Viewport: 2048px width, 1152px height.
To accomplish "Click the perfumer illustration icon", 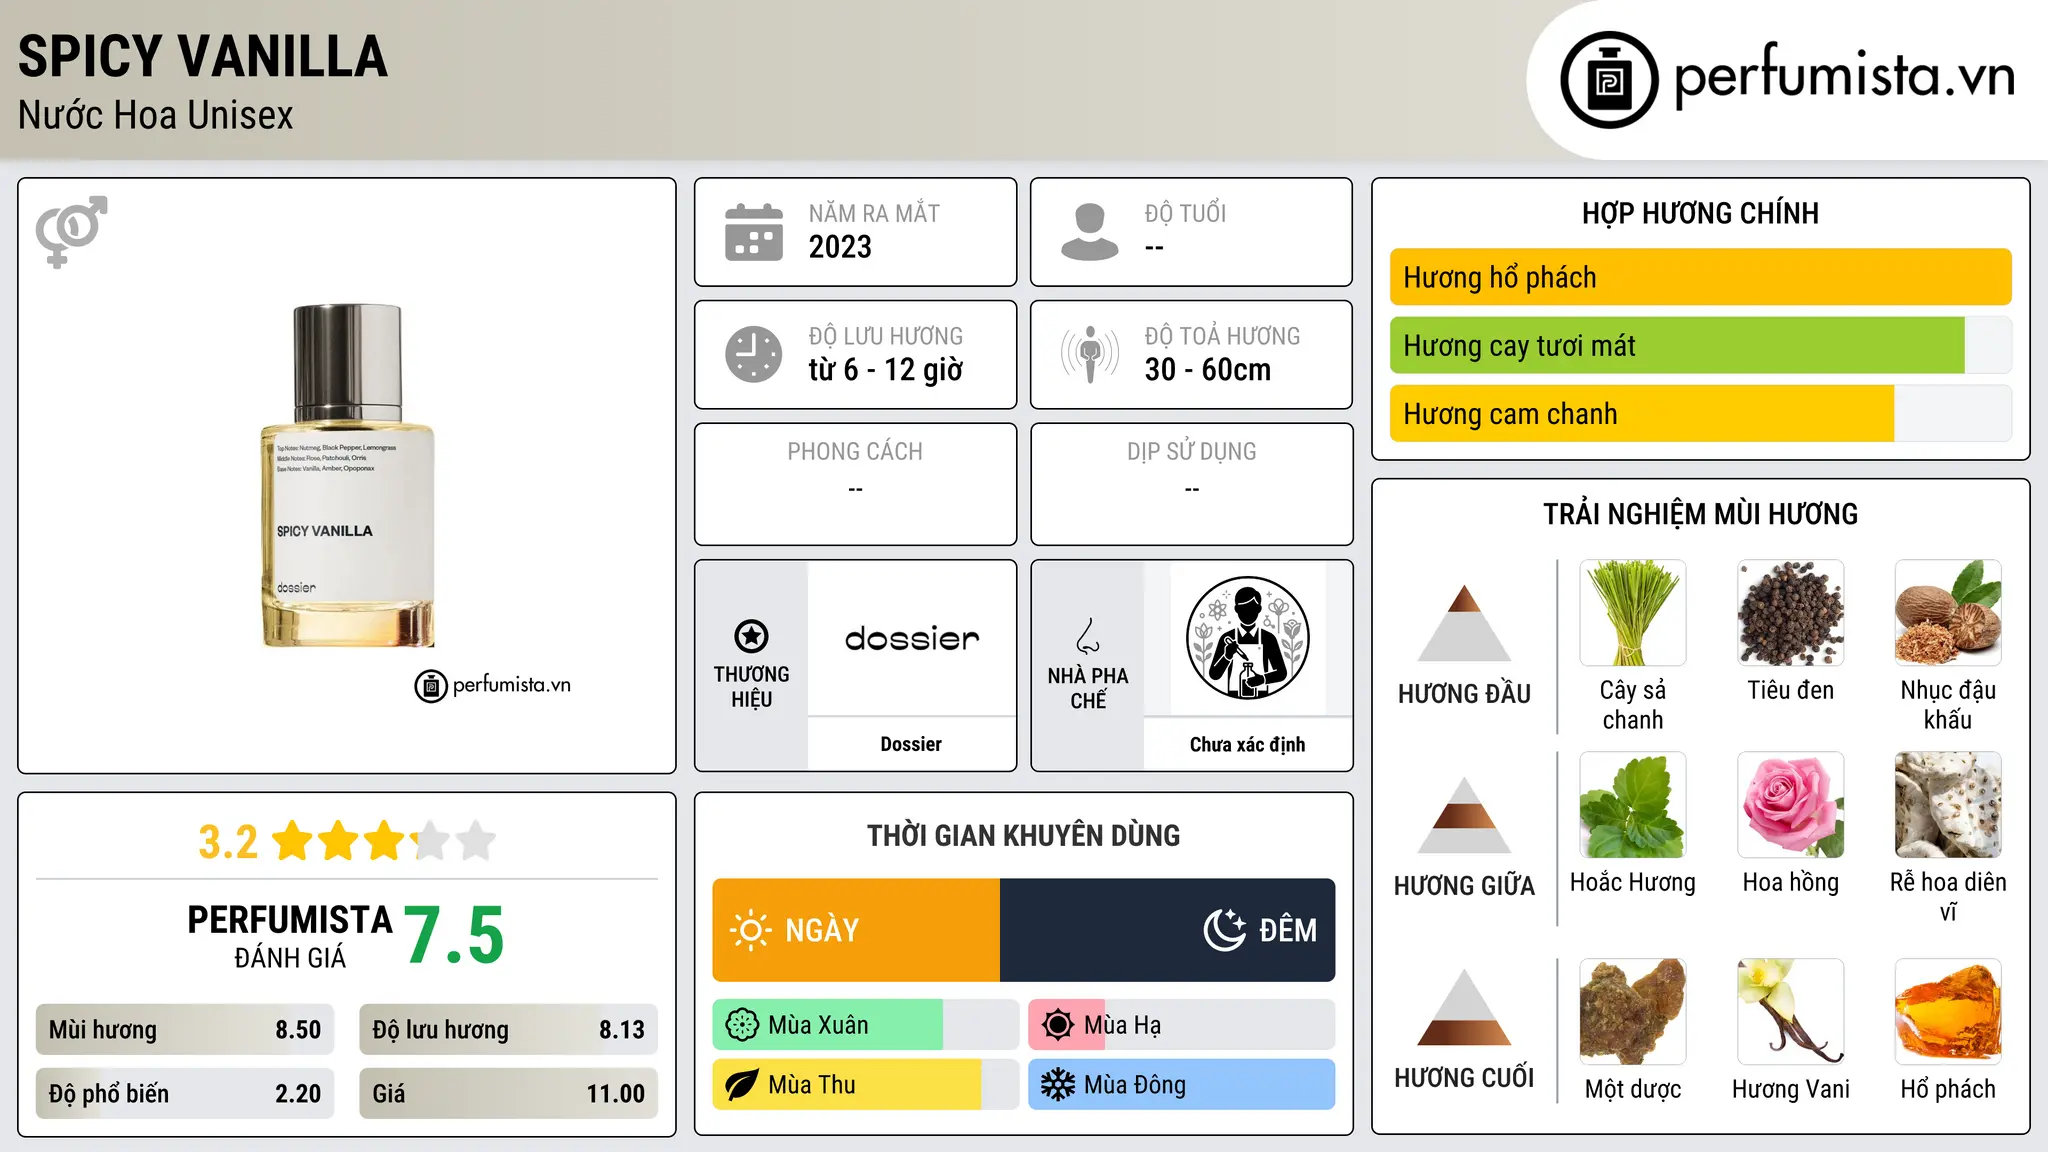I will point(1247,638).
